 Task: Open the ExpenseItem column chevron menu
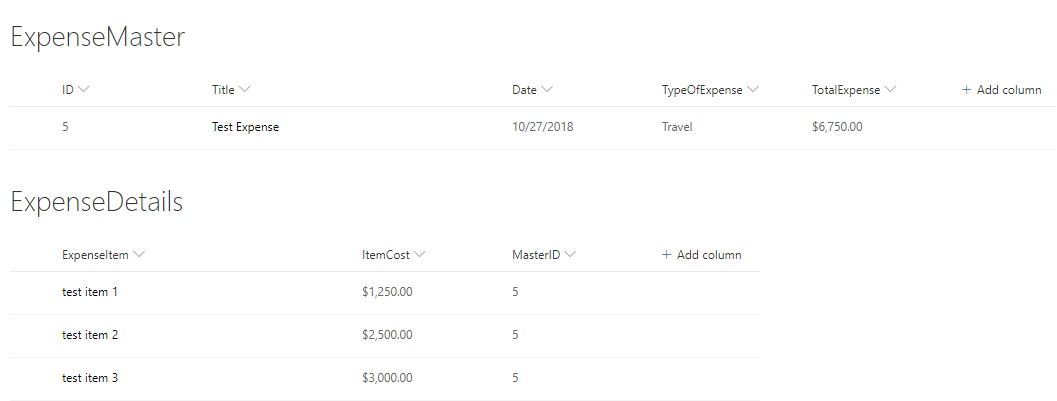tap(139, 255)
